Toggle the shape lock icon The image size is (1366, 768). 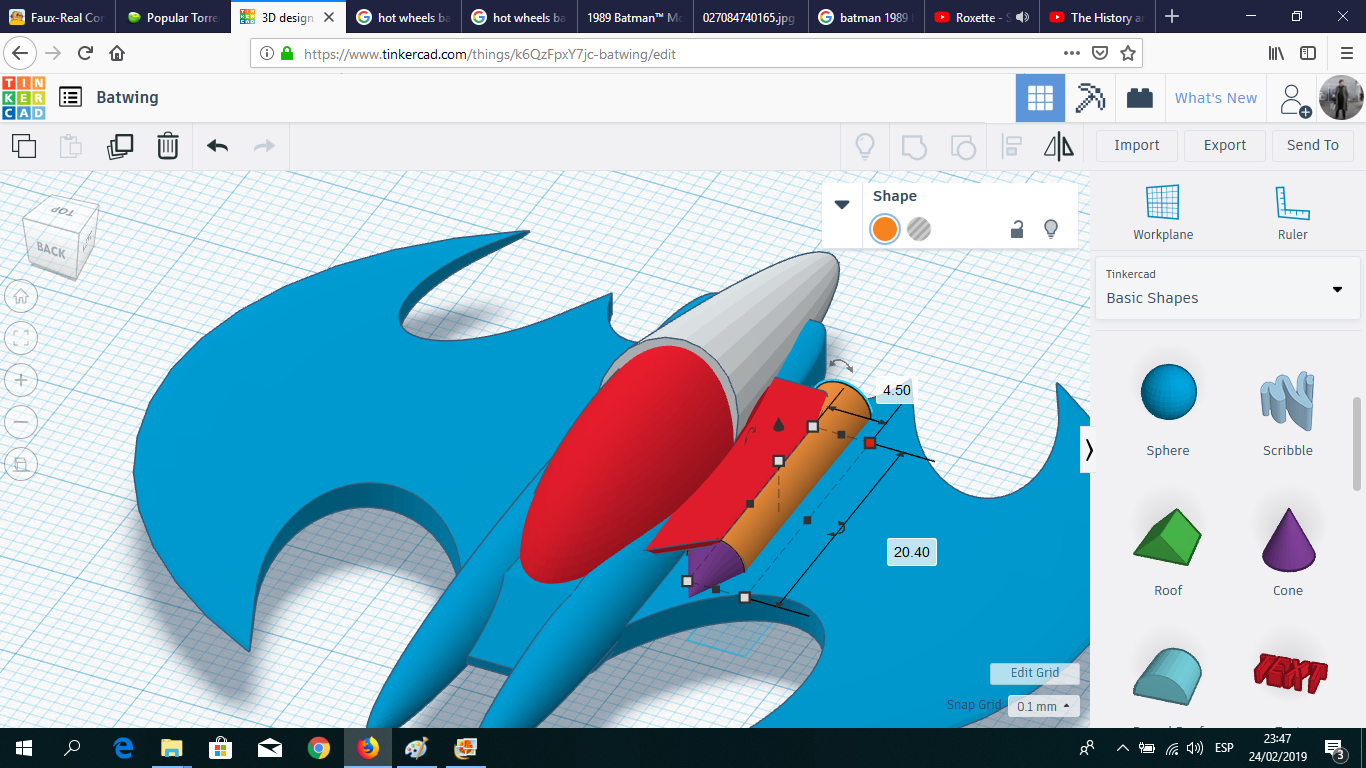[1016, 229]
